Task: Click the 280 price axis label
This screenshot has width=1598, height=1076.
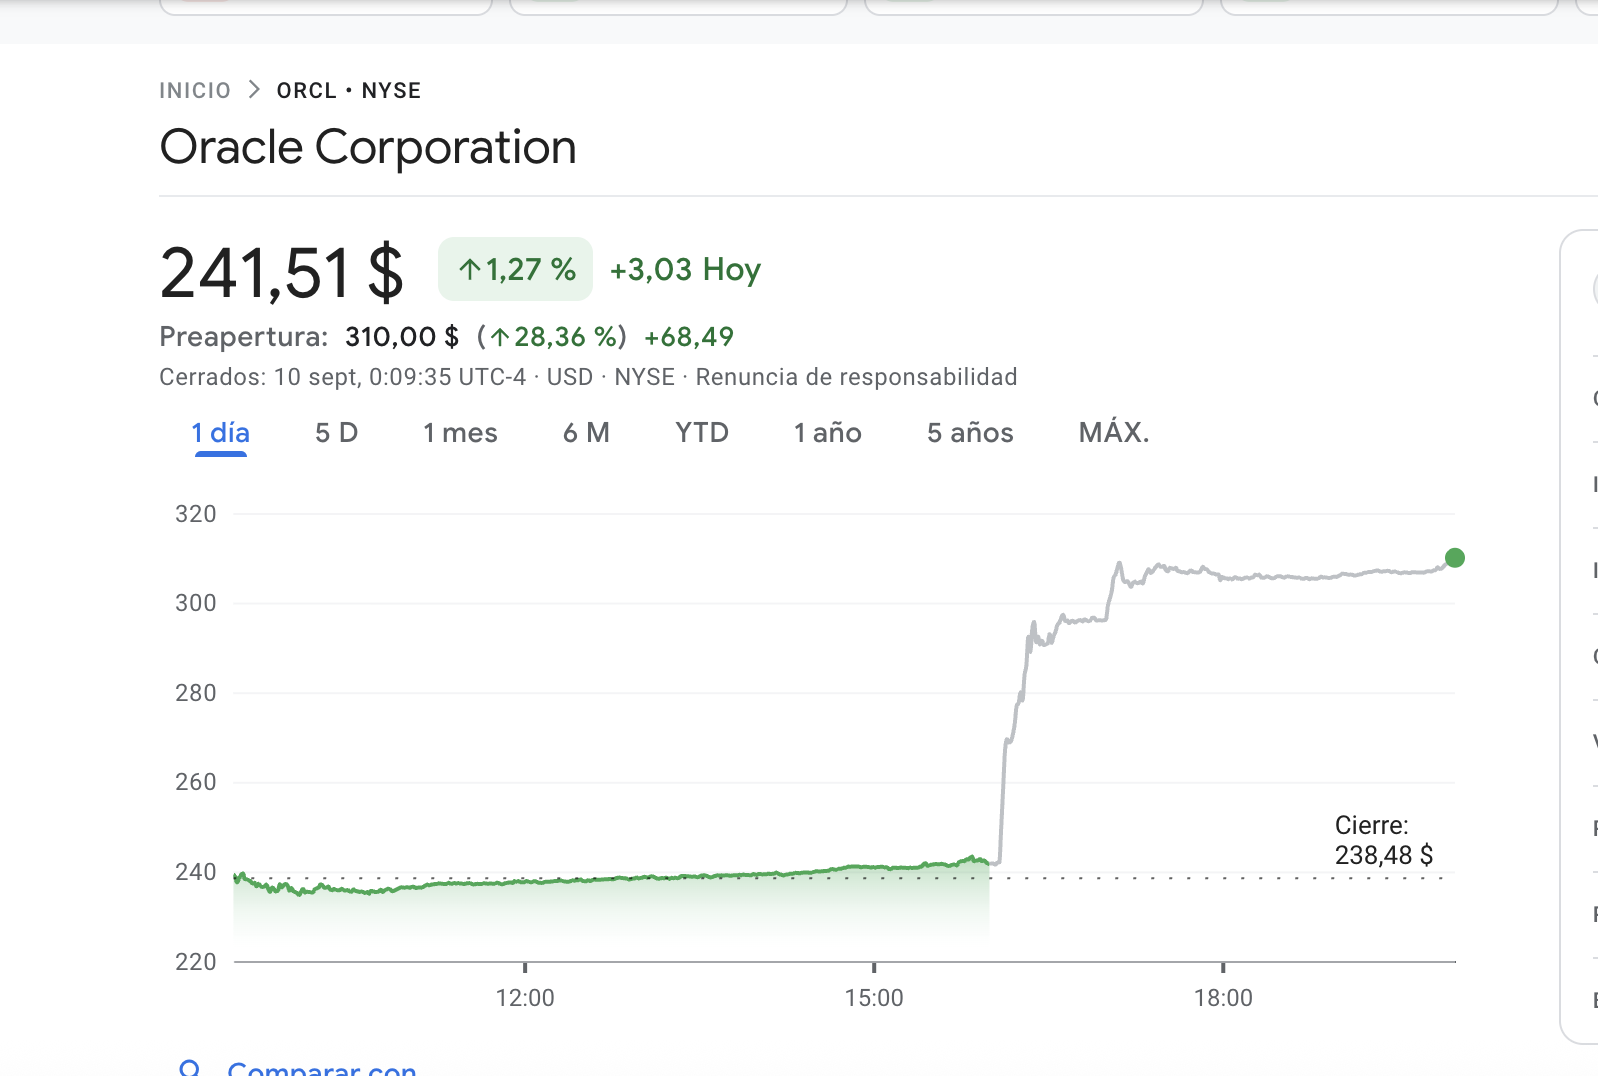Action: click(x=196, y=693)
